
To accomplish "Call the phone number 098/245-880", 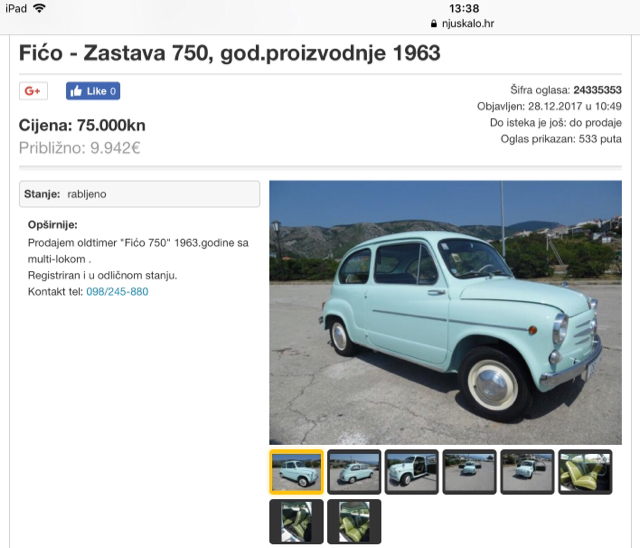I will click(117, 291).
